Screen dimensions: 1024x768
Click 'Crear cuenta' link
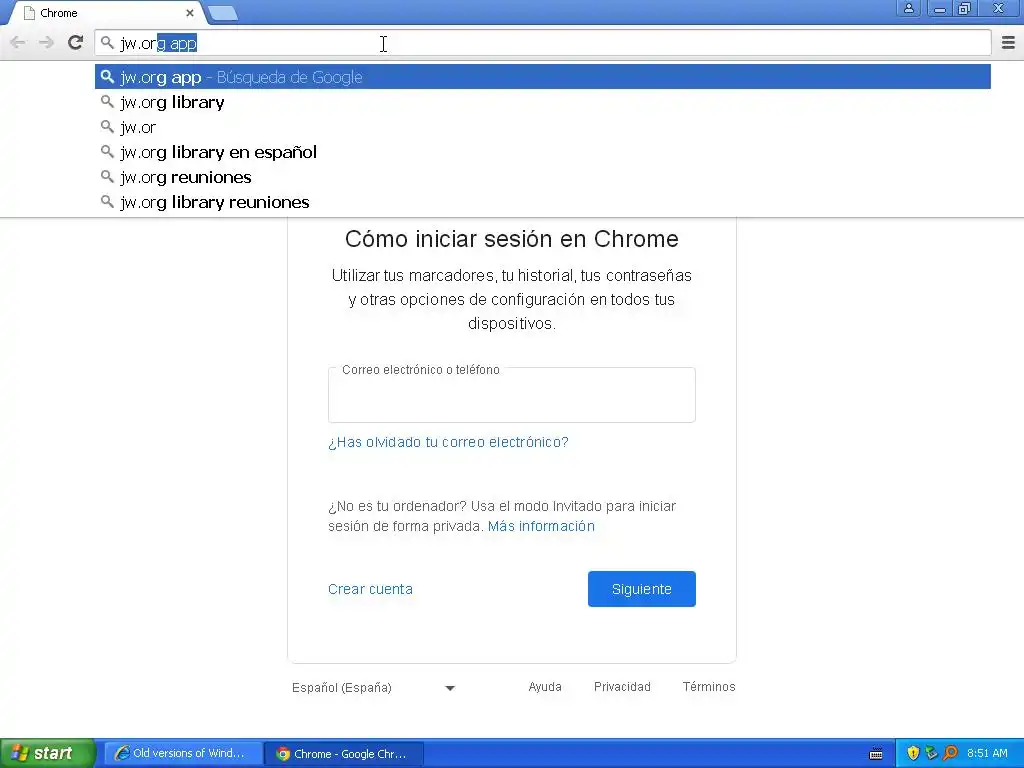370,589
